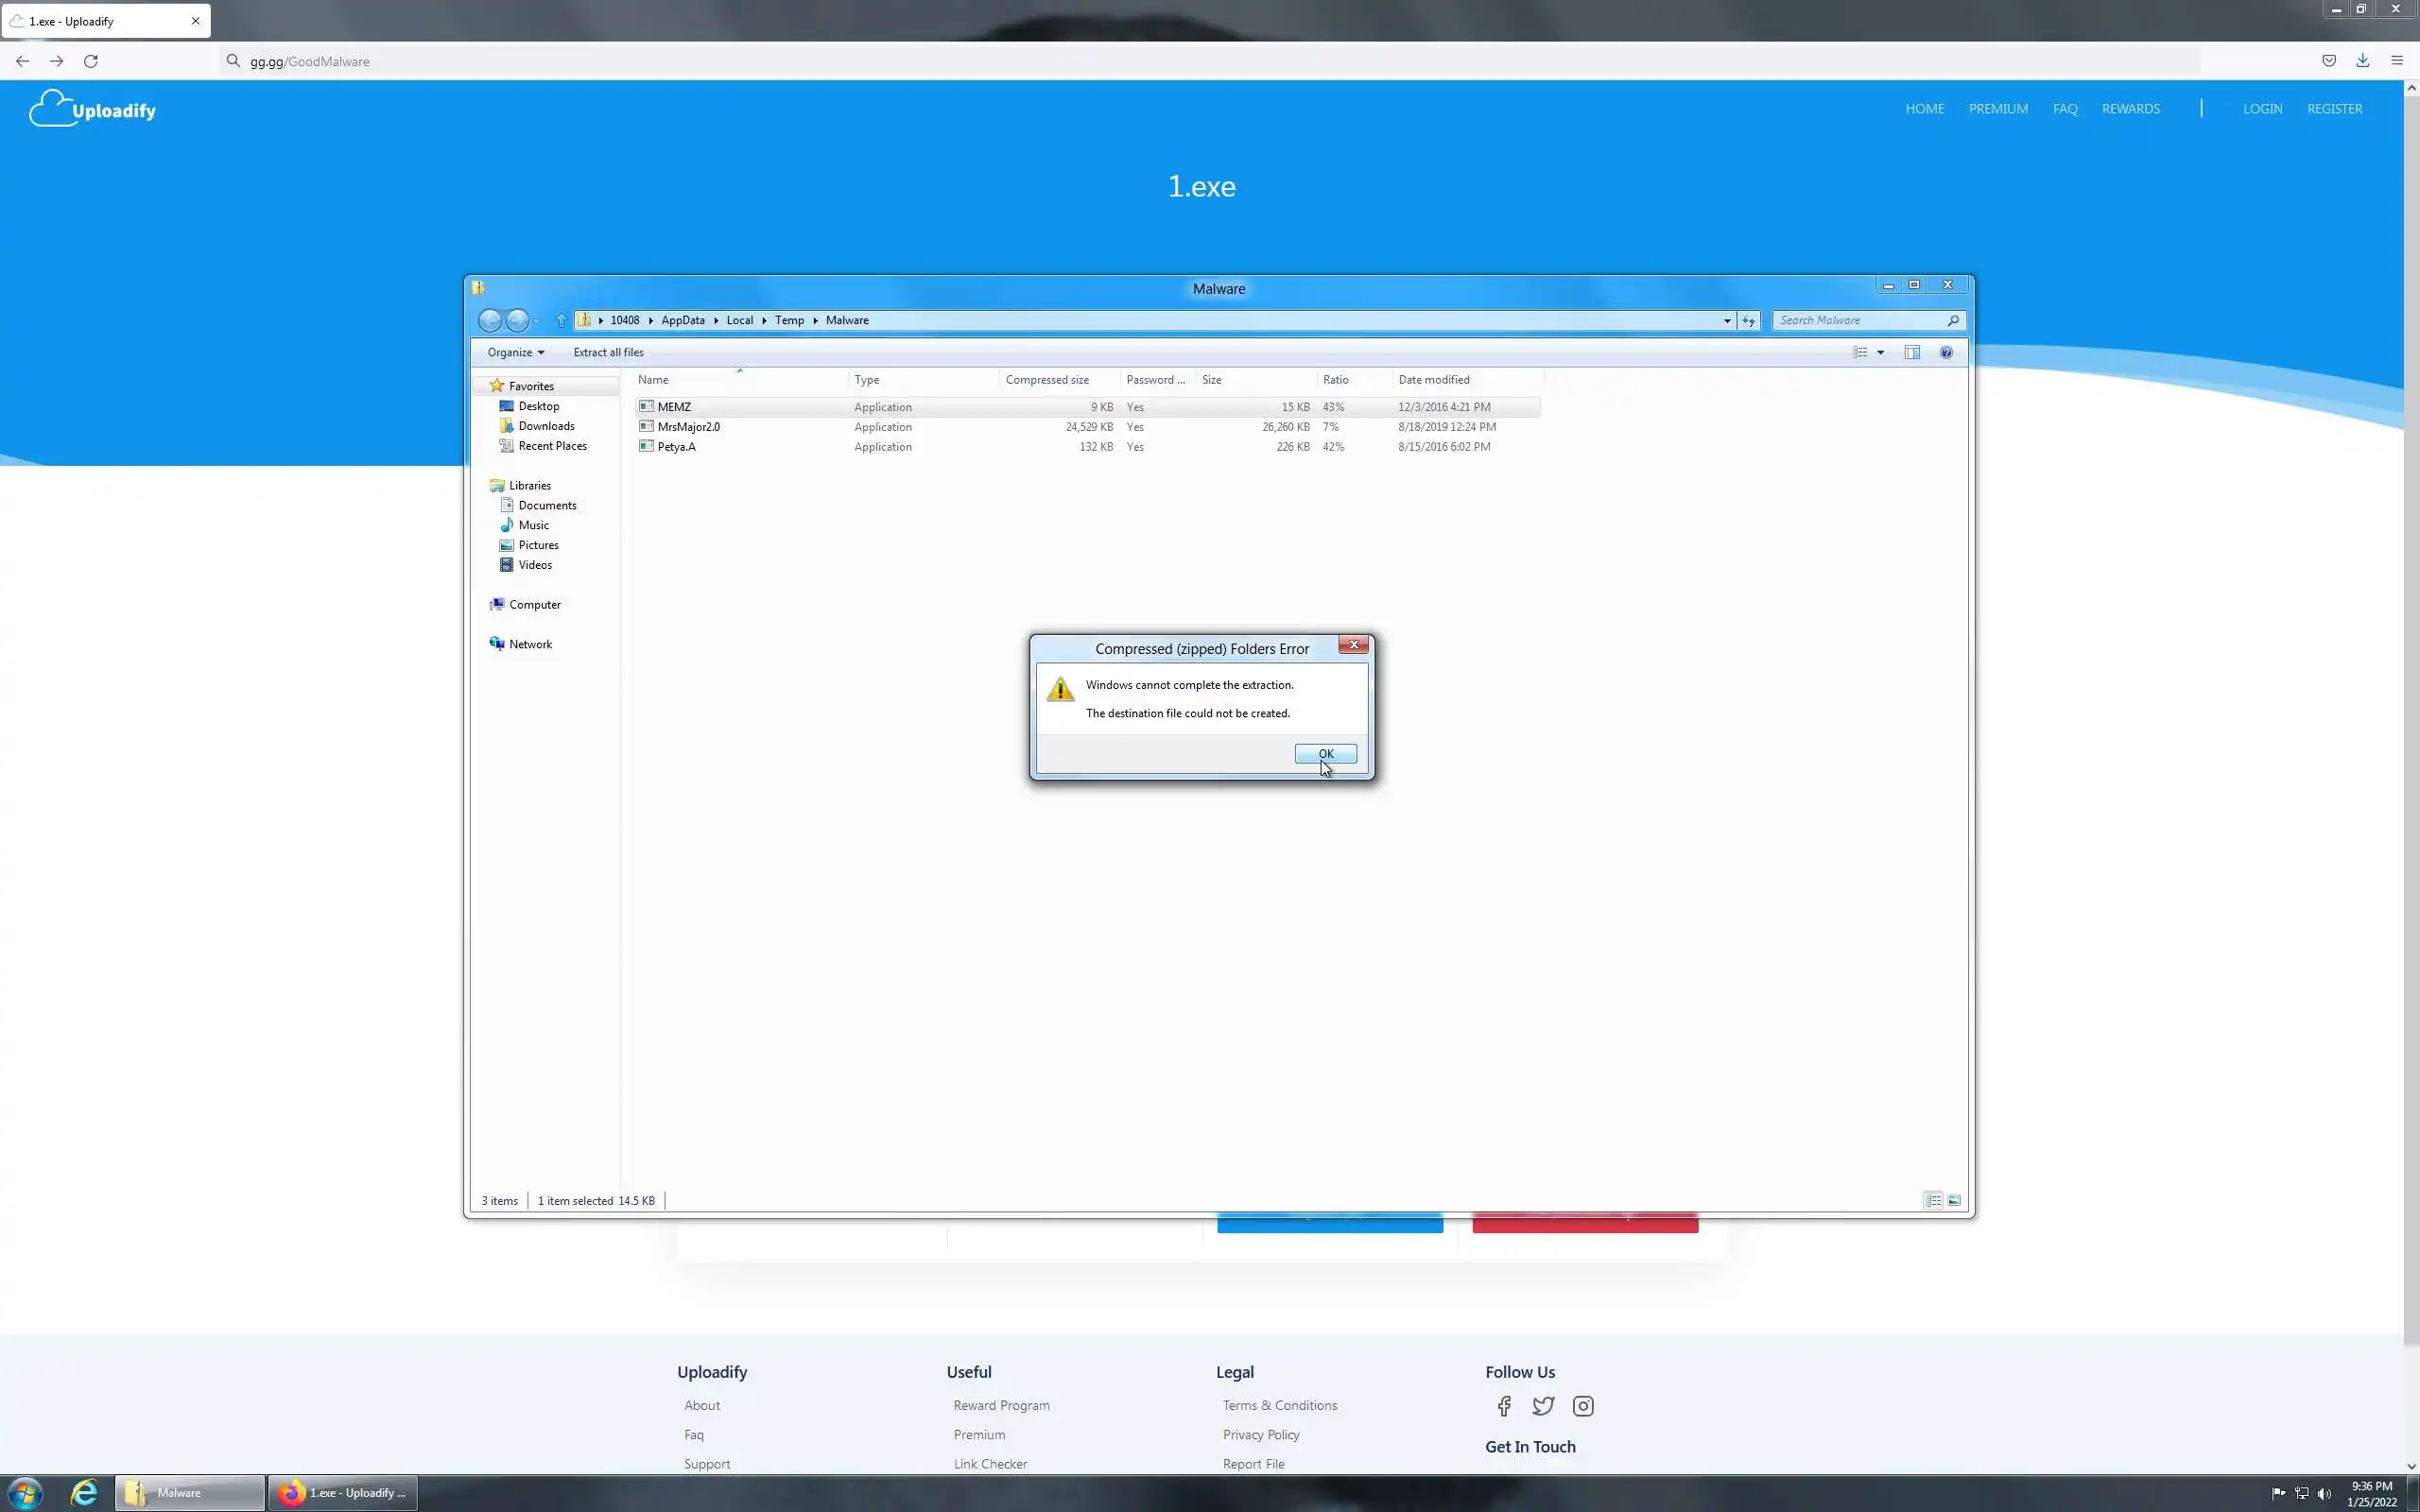Viewport: 2420px width, 1512px height.
Task: Open the Twitter icon in Follow Us
Action: click(x=1543, y=1406)
